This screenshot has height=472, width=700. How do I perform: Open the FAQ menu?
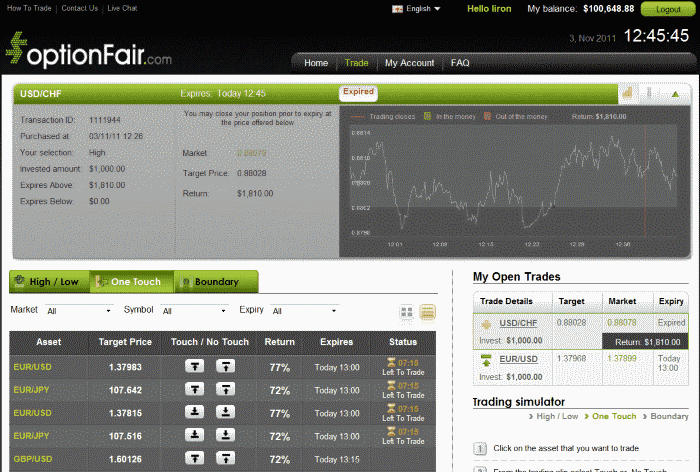tap(460, 63)
